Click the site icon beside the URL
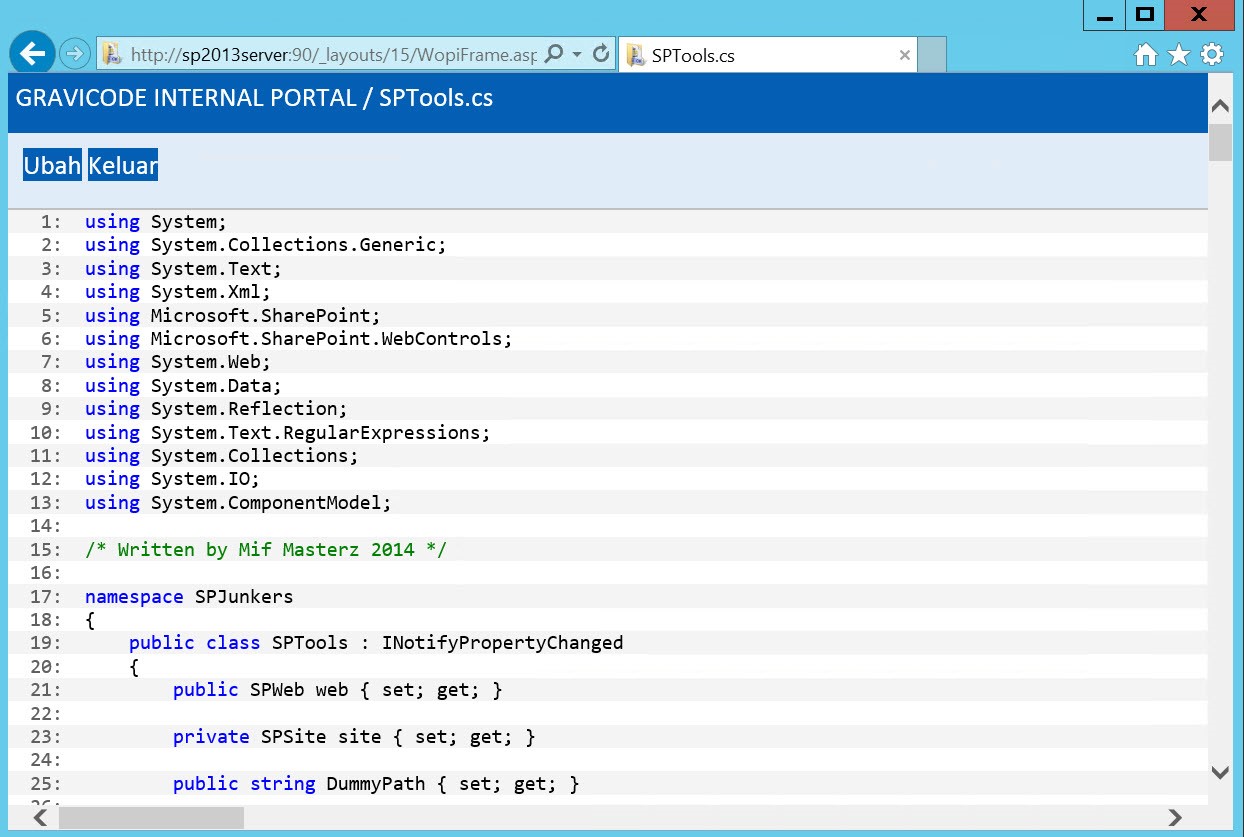 (x=112, y=55)
